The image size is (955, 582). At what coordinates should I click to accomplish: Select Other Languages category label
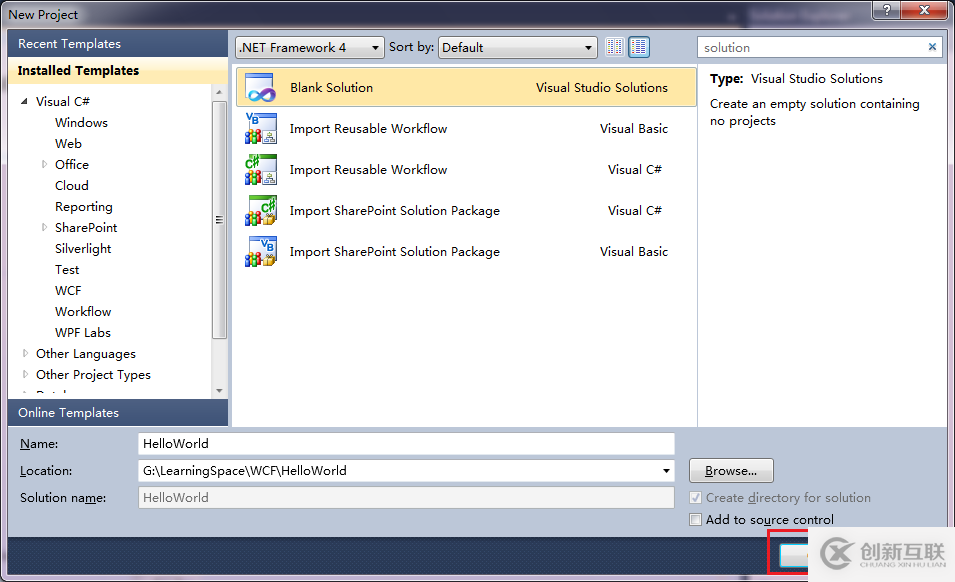(86, 354)
